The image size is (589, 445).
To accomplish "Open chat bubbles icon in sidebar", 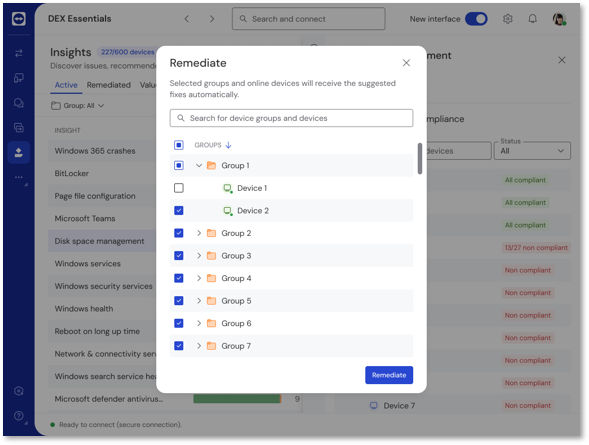I will tap(19, 103).
